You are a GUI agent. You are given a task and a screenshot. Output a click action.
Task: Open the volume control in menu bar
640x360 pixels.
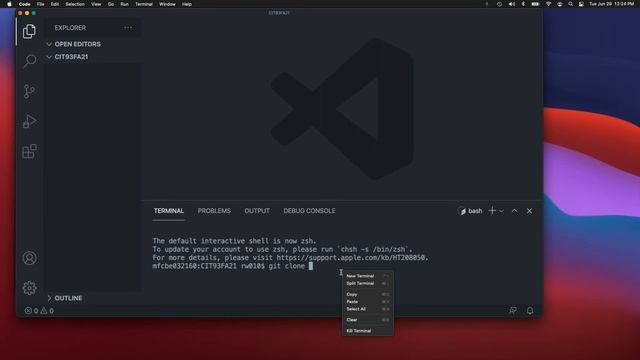511,4
